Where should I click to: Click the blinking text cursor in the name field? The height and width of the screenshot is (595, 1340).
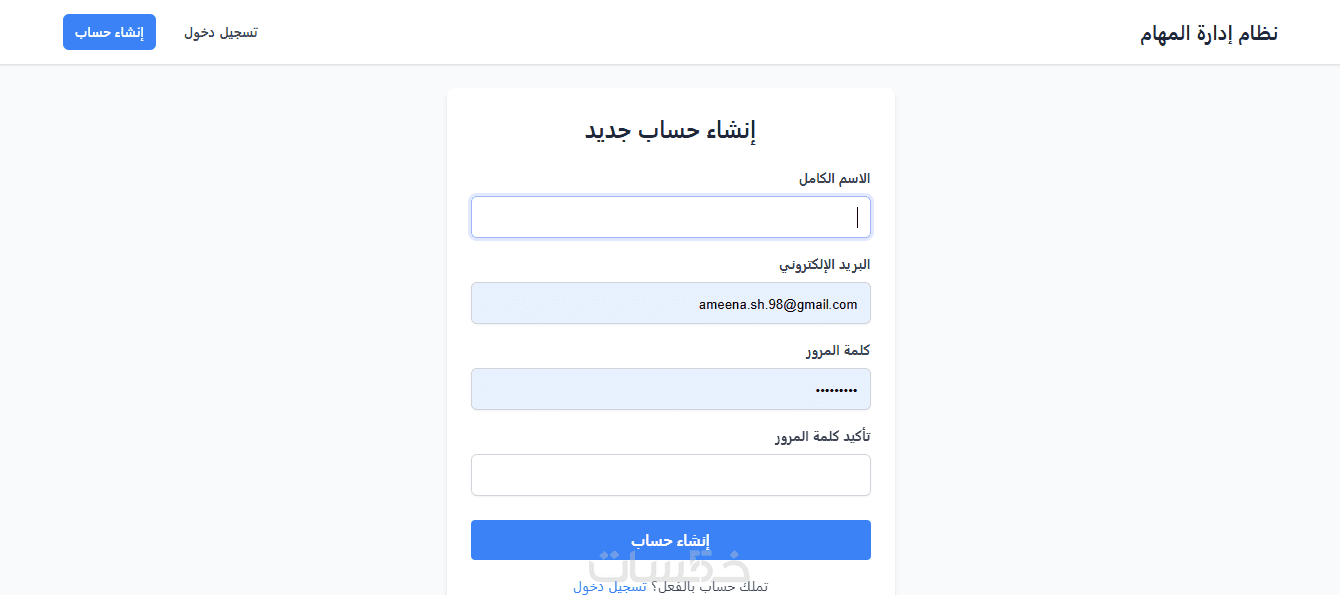click(x=857, y=217)
